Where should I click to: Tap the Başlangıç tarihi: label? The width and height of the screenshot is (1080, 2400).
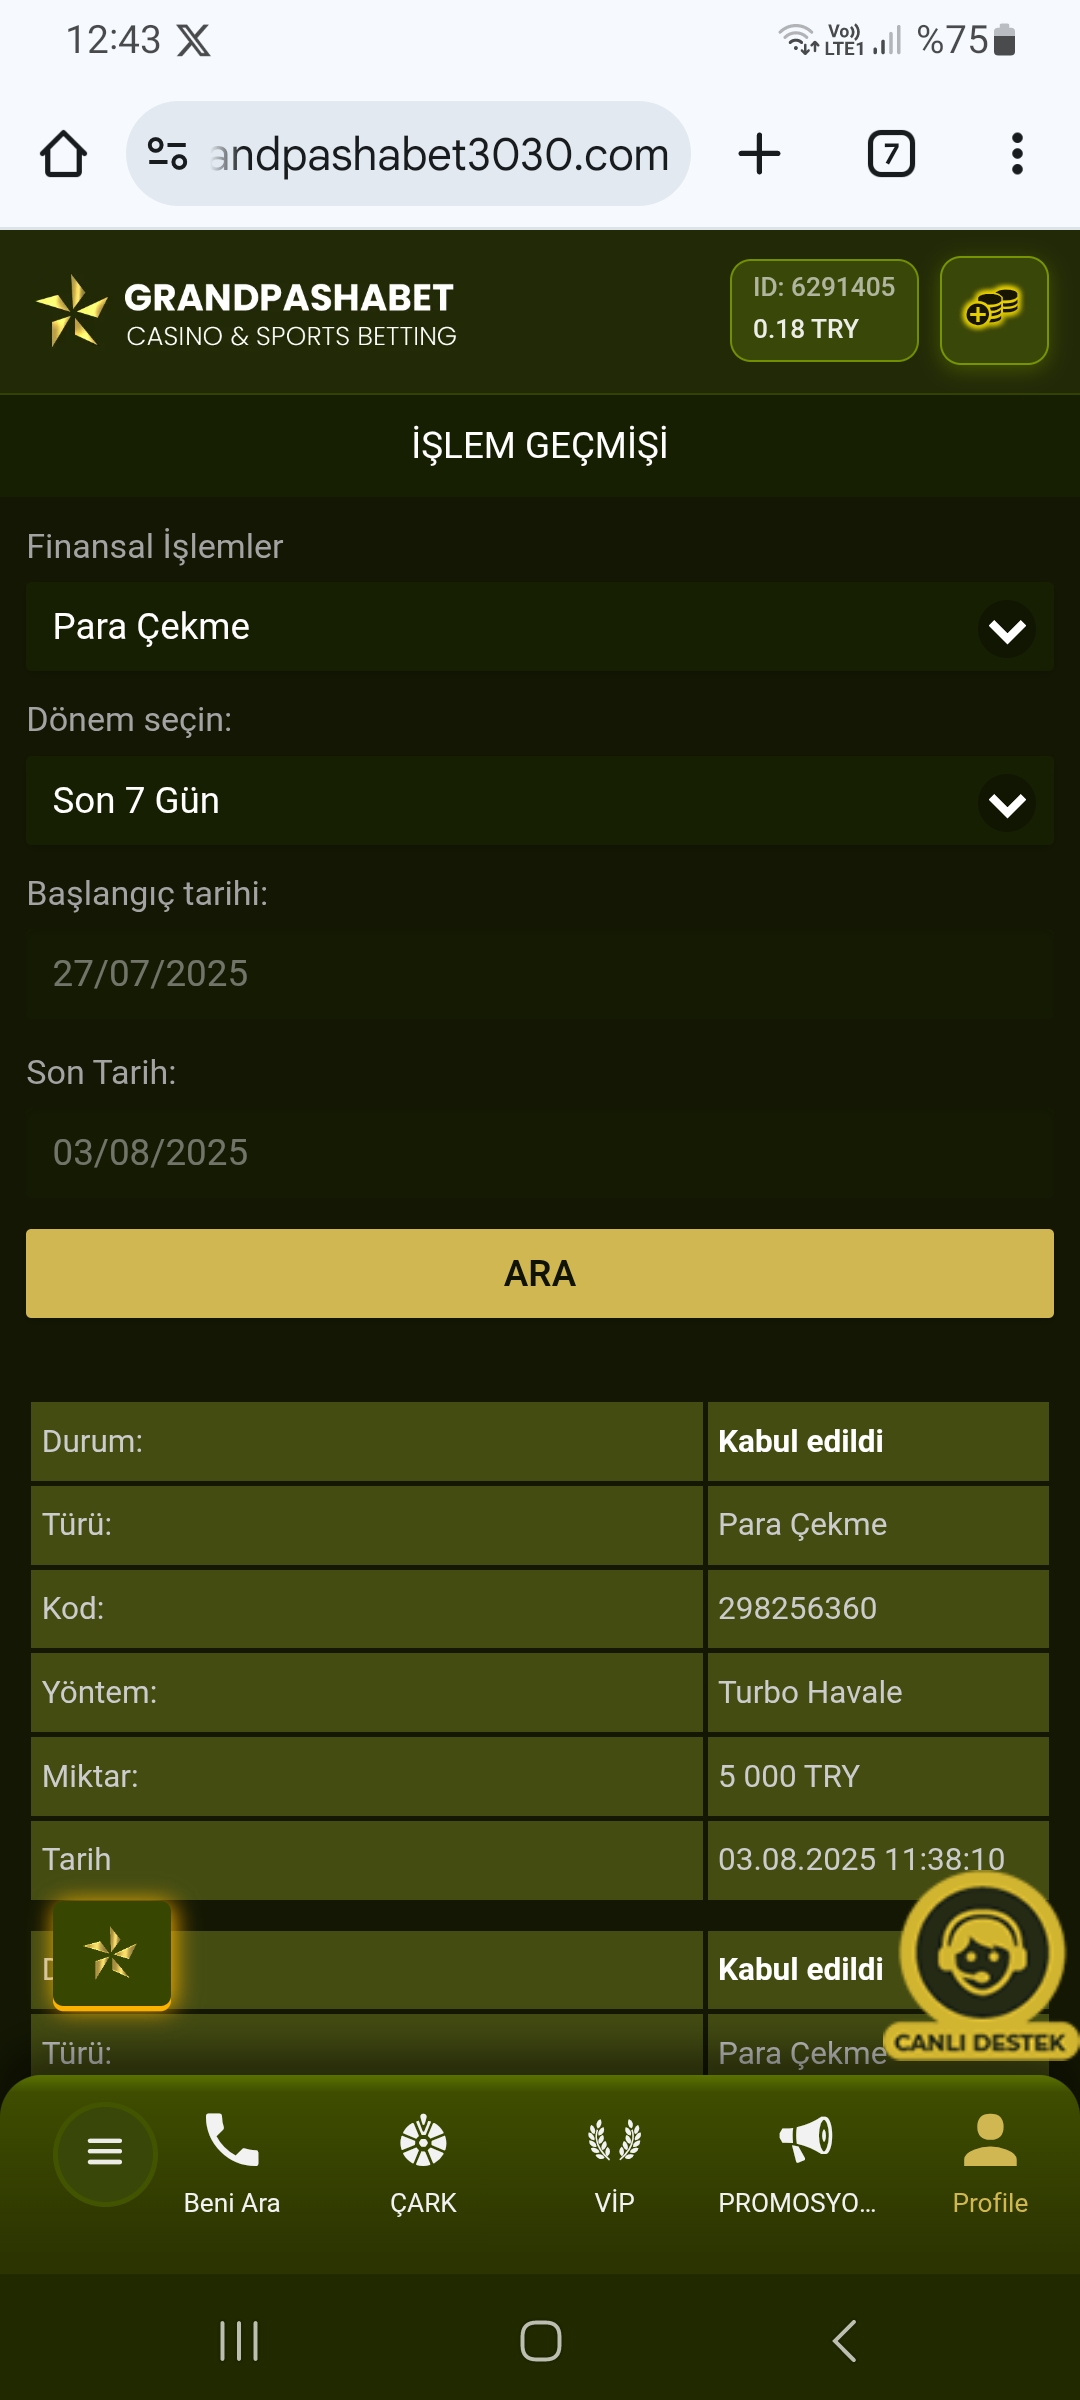click(147, 894)
